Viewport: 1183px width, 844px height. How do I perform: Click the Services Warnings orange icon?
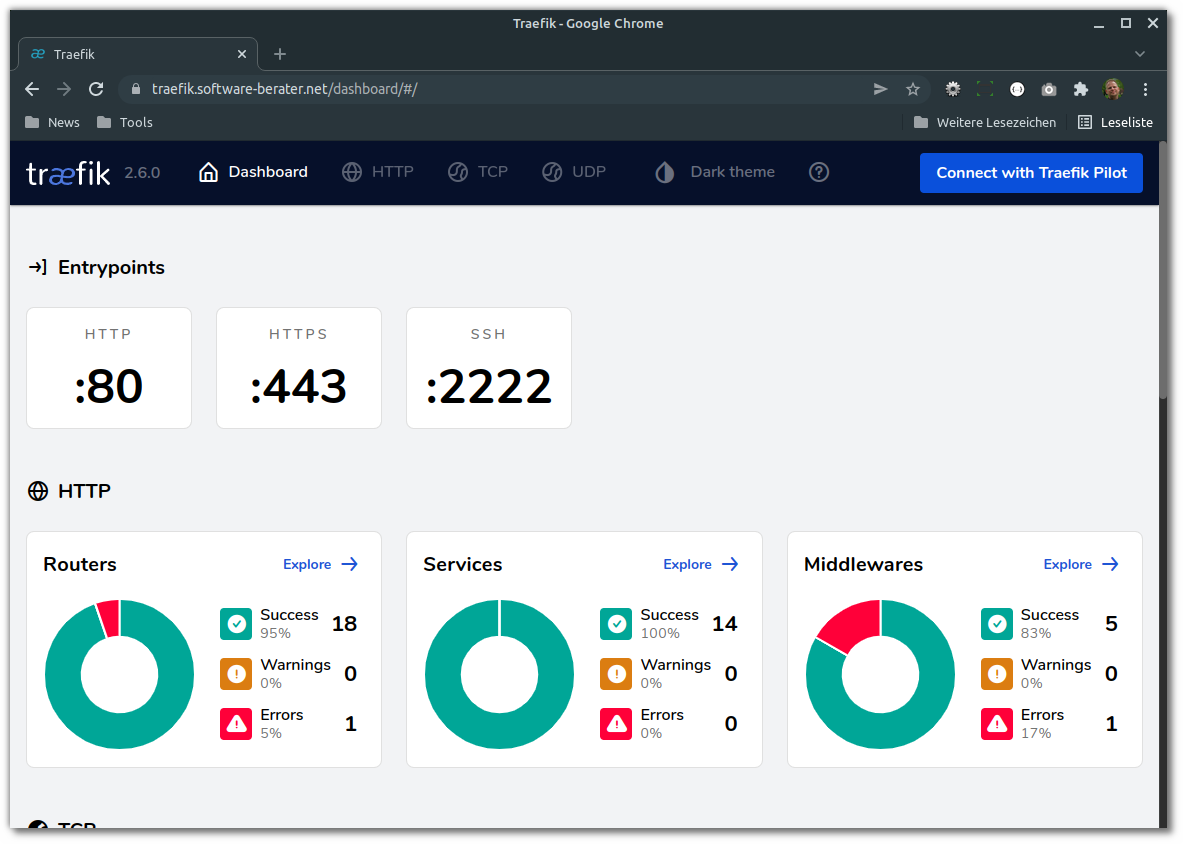[616, 674]
